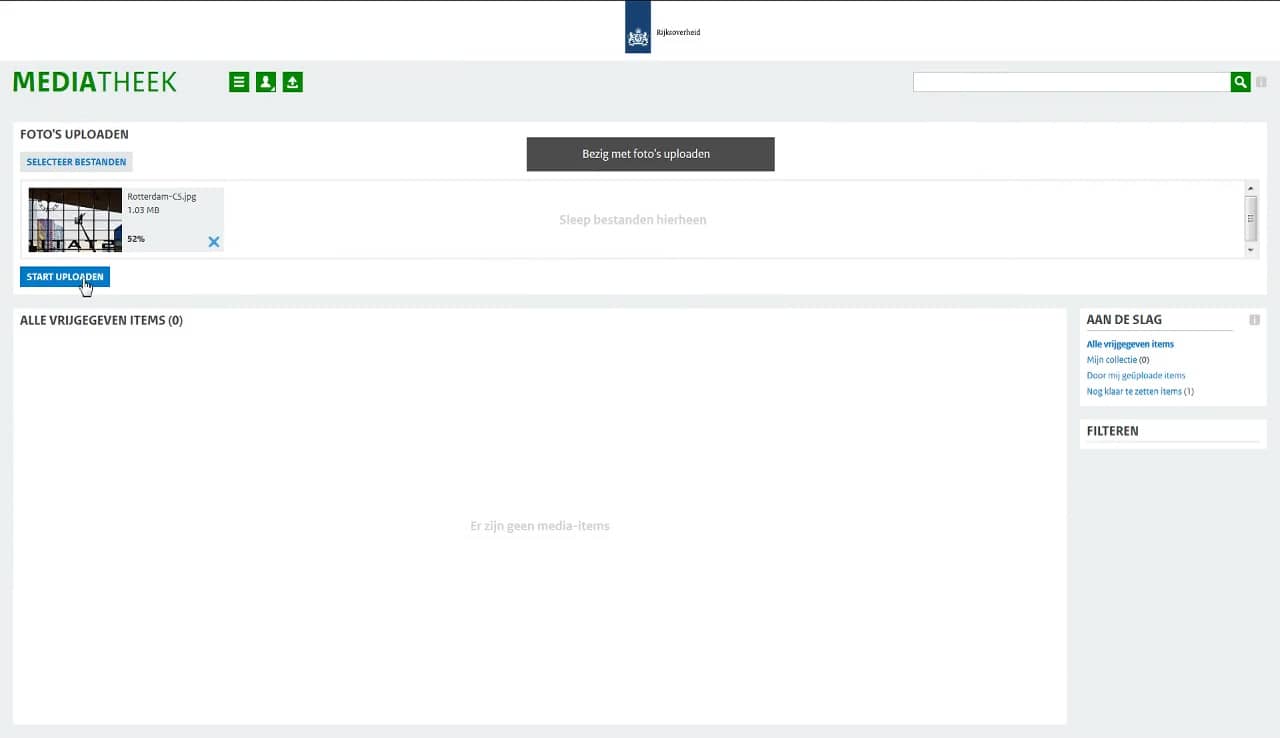Click the upload list scrollbar up arrow
Image resolution: width=1280 pixels, height=738 pixels.
point(1251,188)
